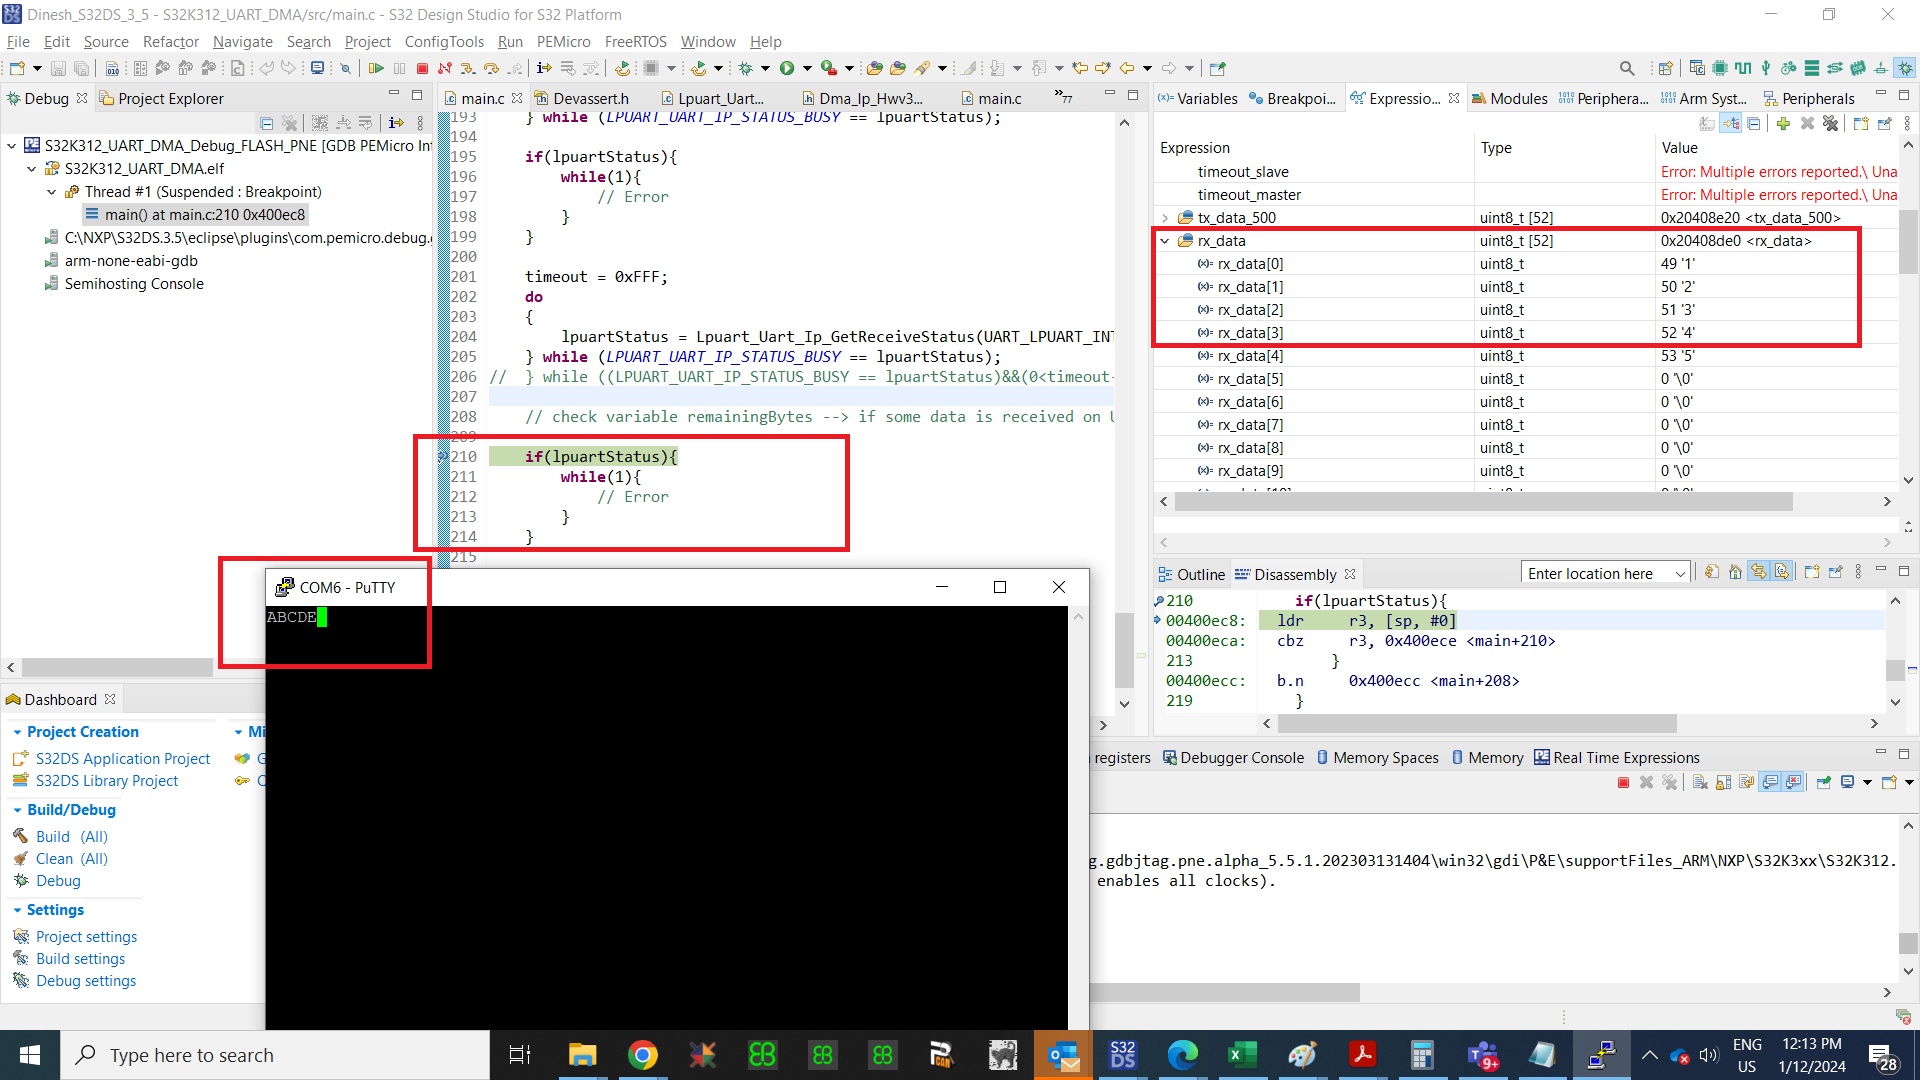Switch to the Breakpoints tab

tap(1292, 98)
